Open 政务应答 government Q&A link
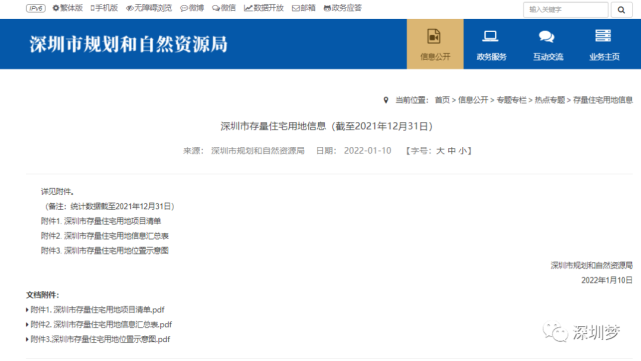 343,8
